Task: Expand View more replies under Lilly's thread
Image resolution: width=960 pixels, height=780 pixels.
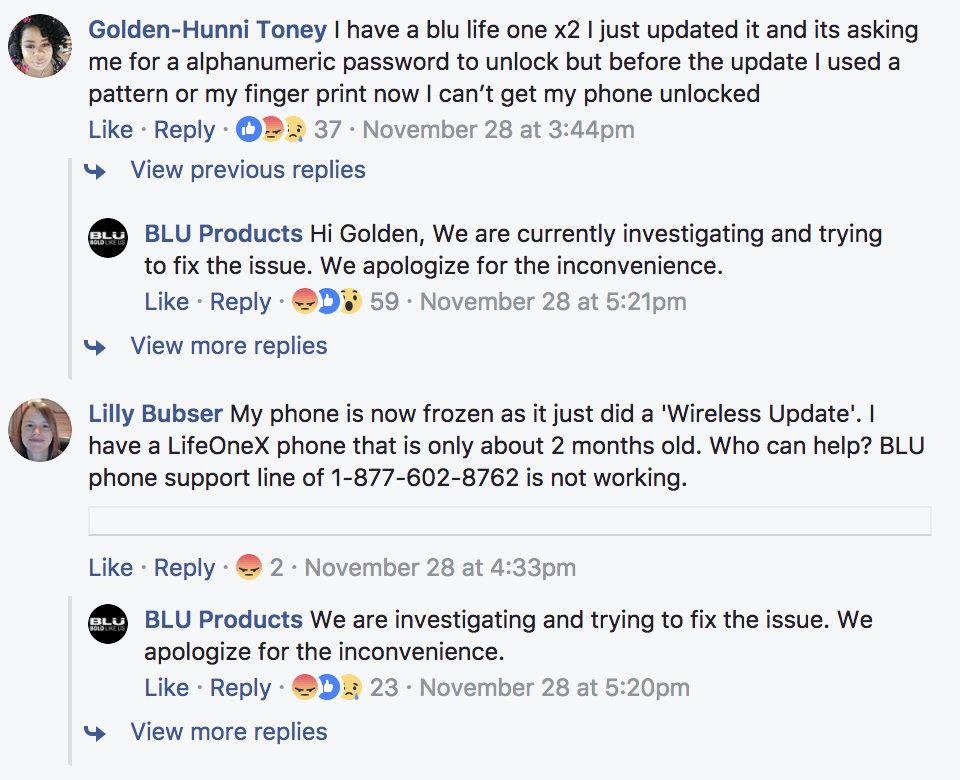Action: tap(228, 732)
